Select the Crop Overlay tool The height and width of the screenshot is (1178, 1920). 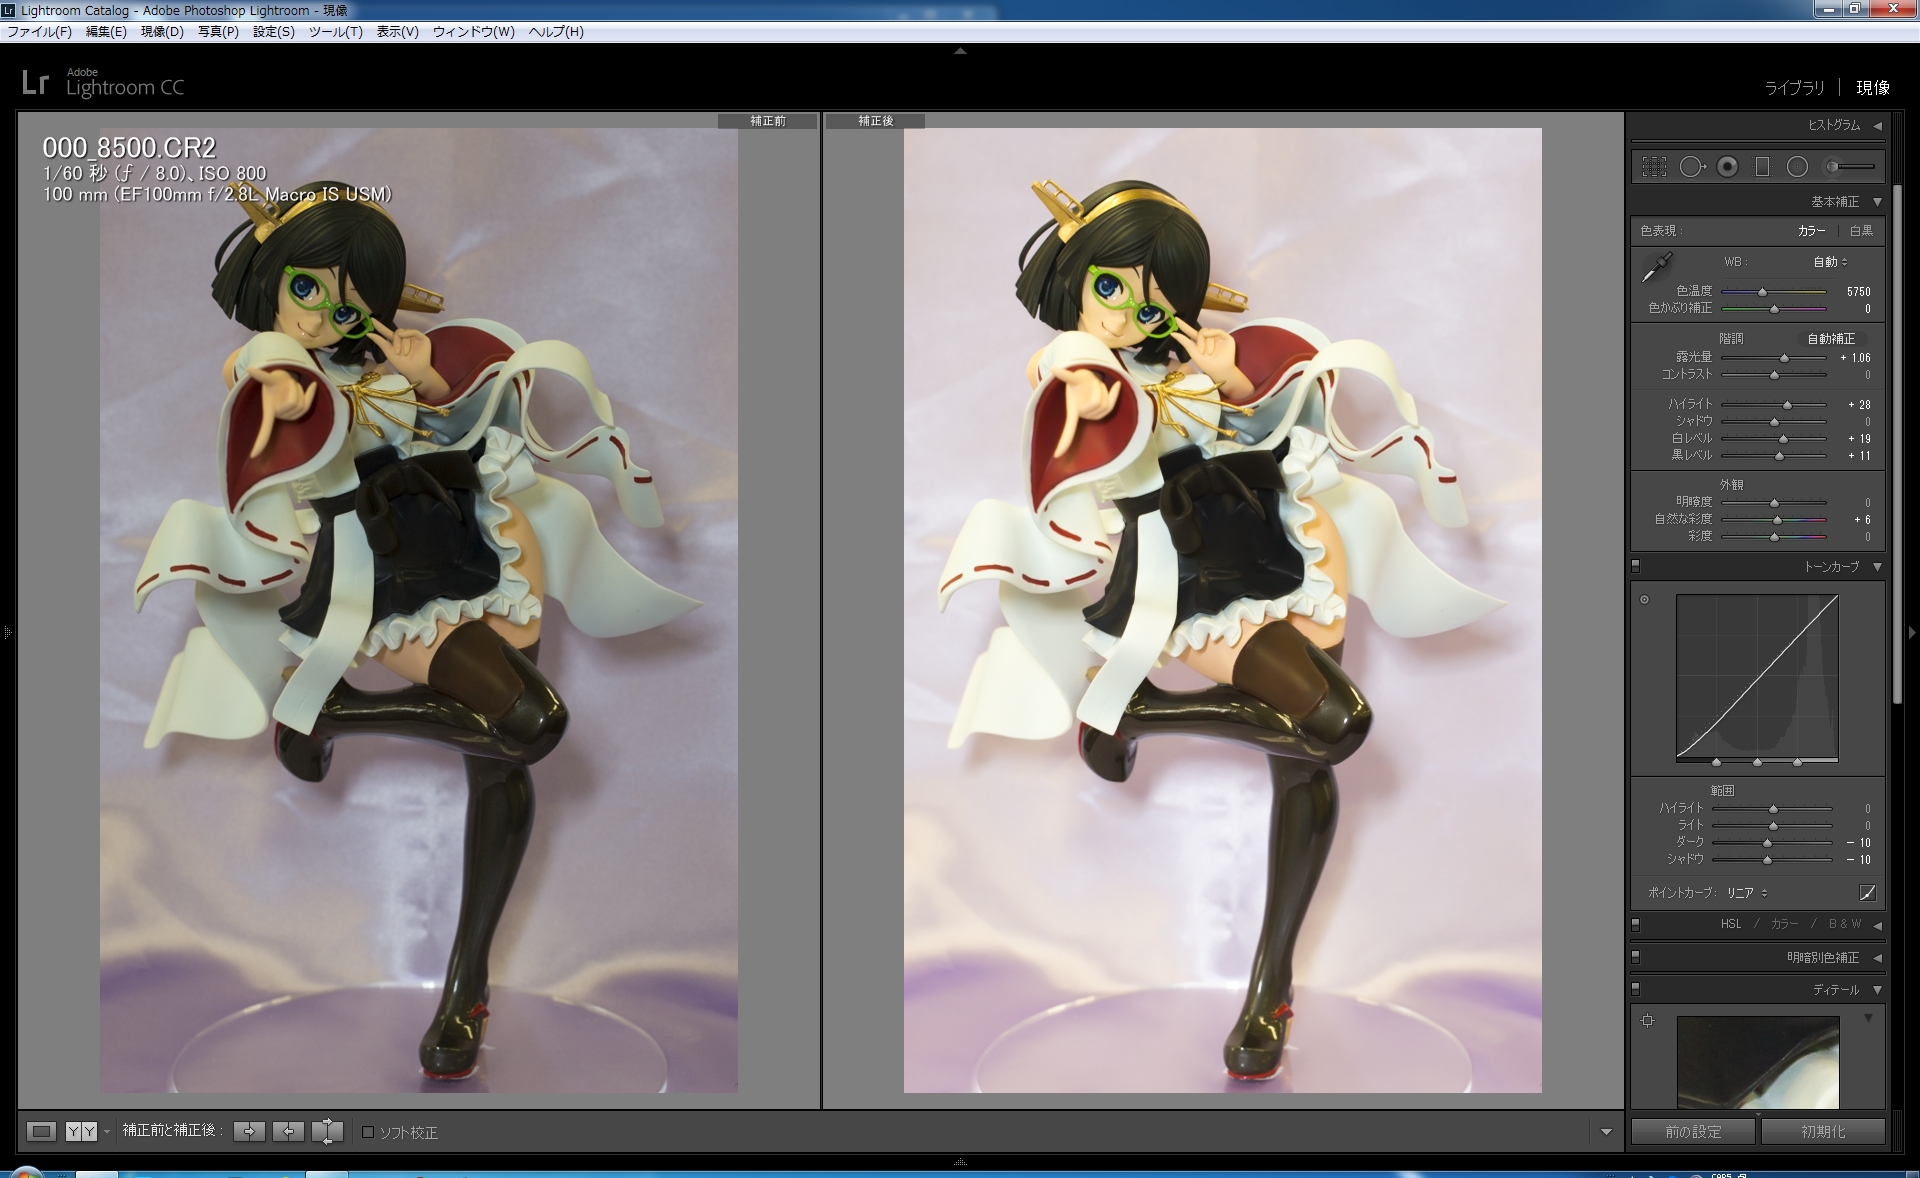click(1654, 167)
